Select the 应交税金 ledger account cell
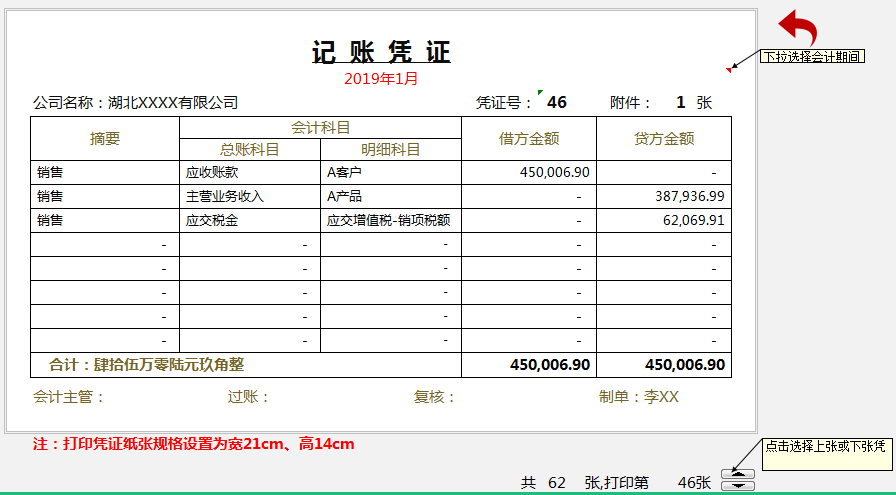896x495 pixels. tap(250, 220)
